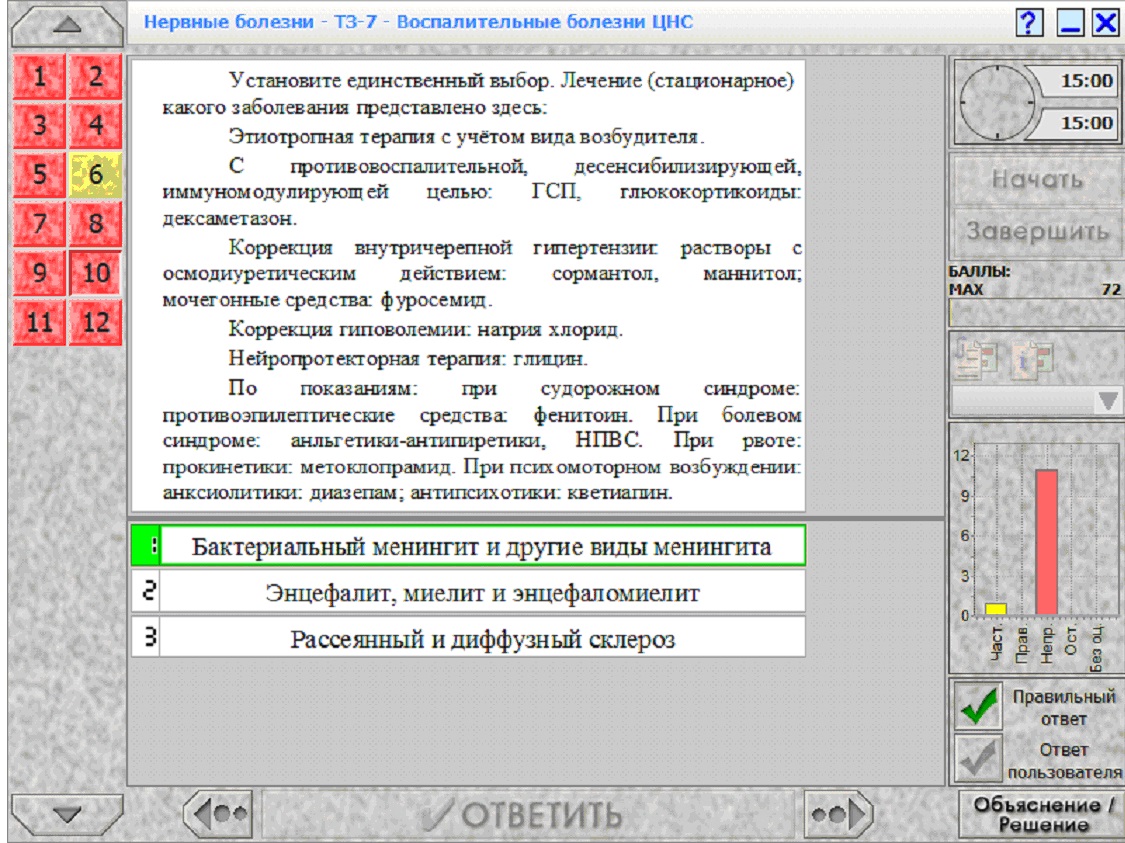Click the question text area
The height and width of the screenshot is (843, 1125).
click(468, 286)
